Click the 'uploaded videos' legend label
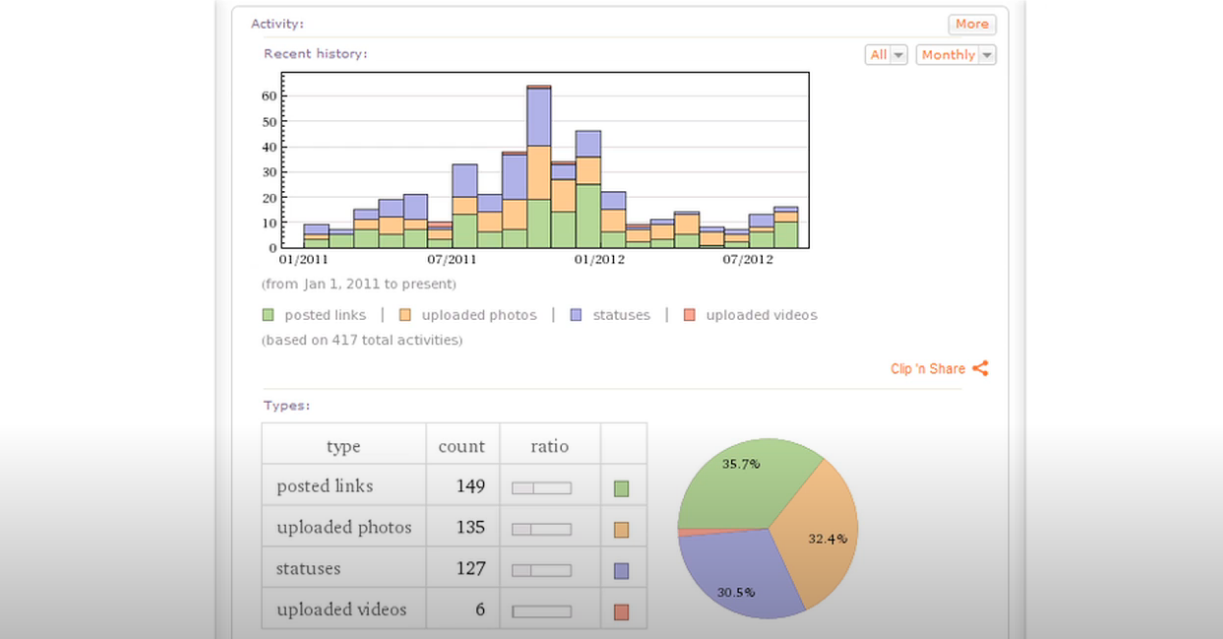The image size is (1223, 639). (x=762, y=315)
